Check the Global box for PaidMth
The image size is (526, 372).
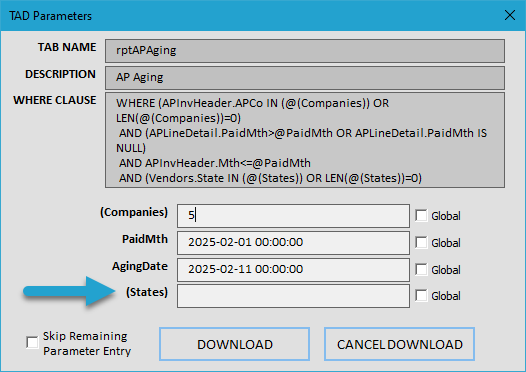pyautogui.click(x=421, y=243)
